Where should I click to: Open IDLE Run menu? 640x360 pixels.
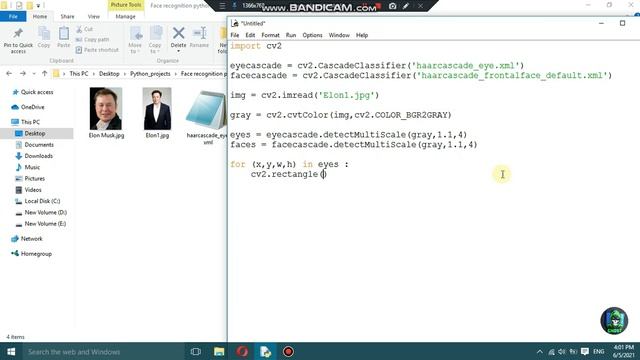[x=291, y=35]
